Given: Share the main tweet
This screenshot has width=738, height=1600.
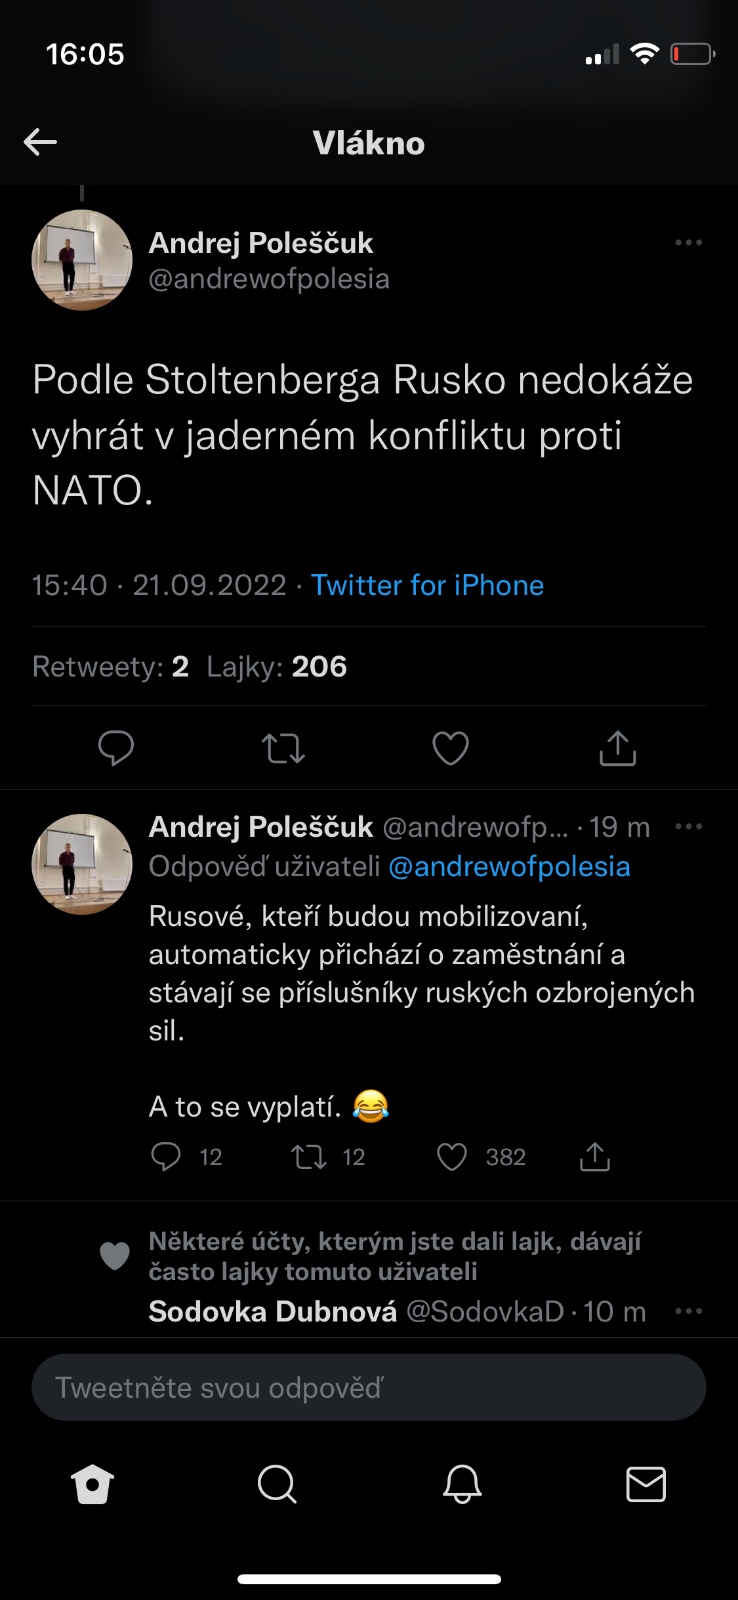Looking at the screenshot, I should [617, 748].
